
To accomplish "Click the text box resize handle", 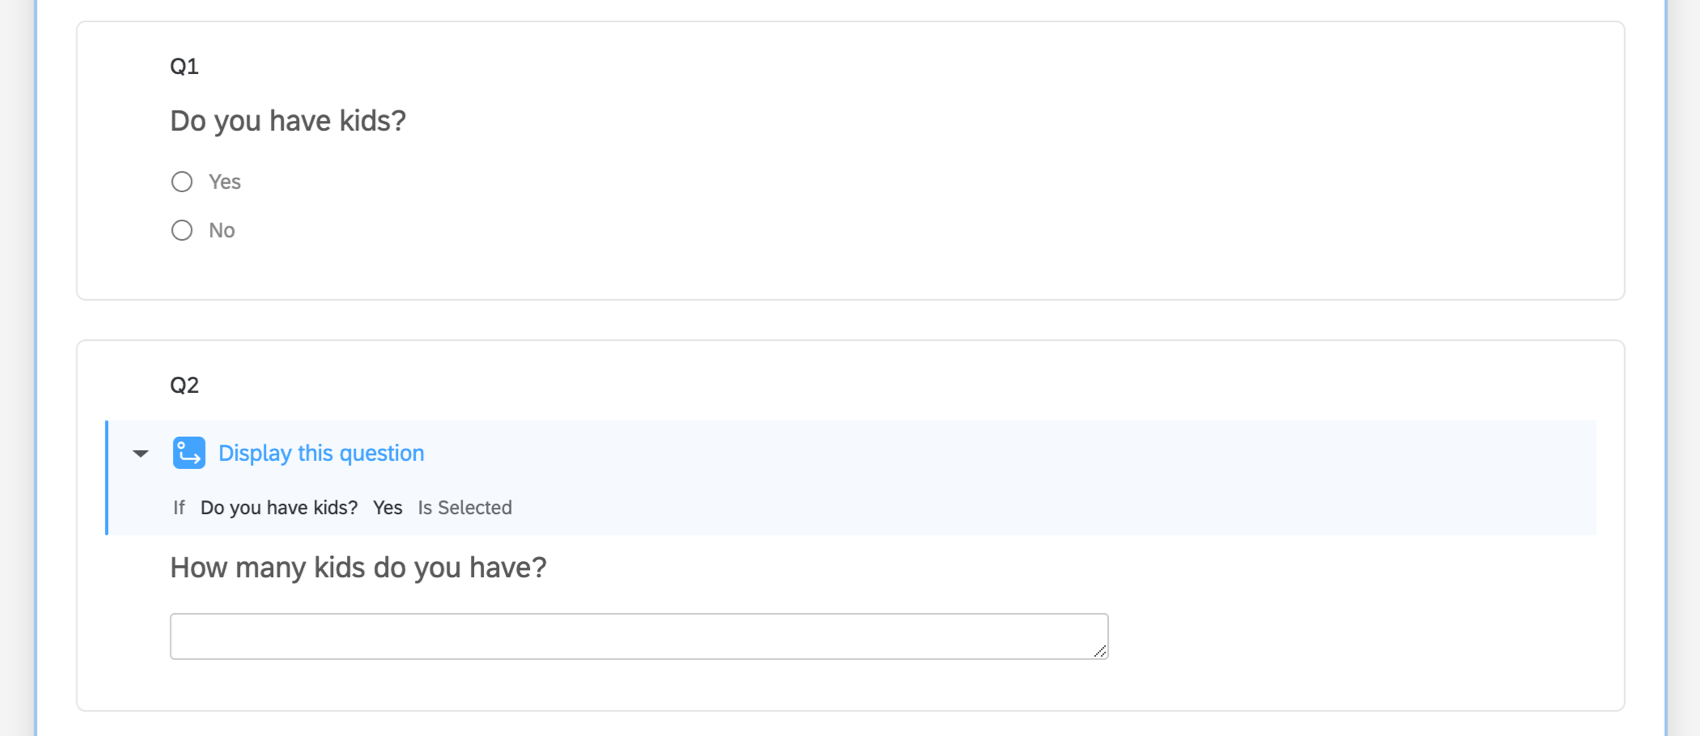I will [1100, 651].
